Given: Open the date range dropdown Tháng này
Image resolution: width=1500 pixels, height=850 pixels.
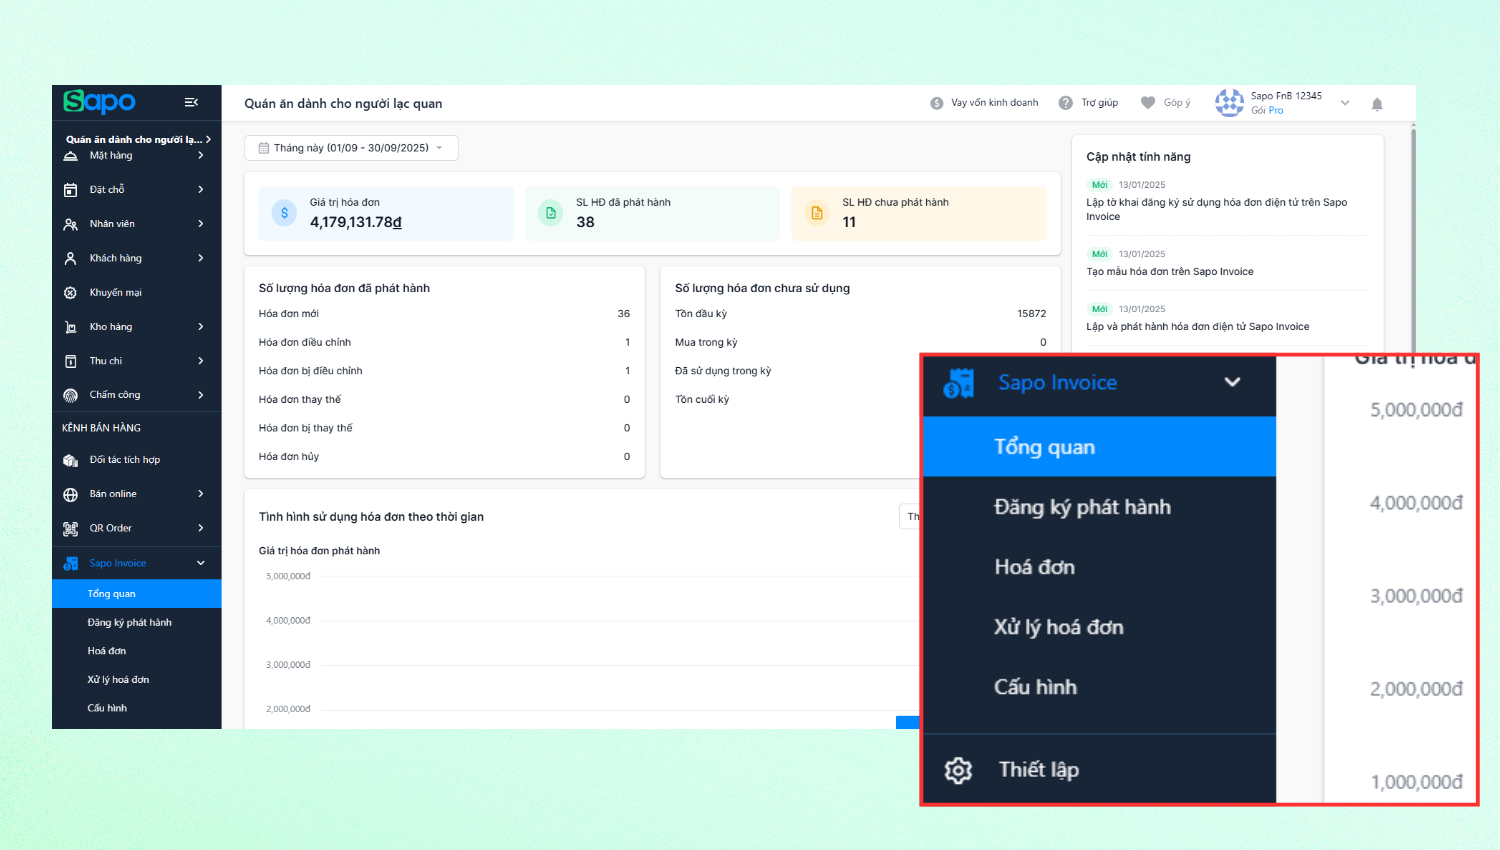Looking at the screenshot, I should pyautogui.click(x=351, y=148).
